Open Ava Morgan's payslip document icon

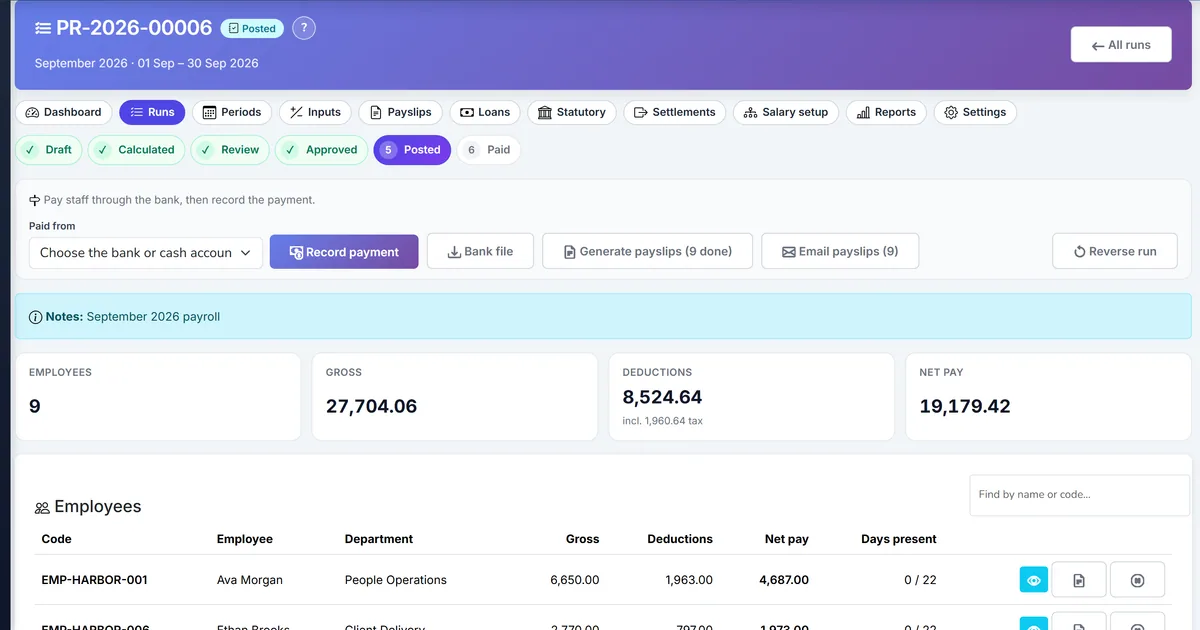point(1079,580)
